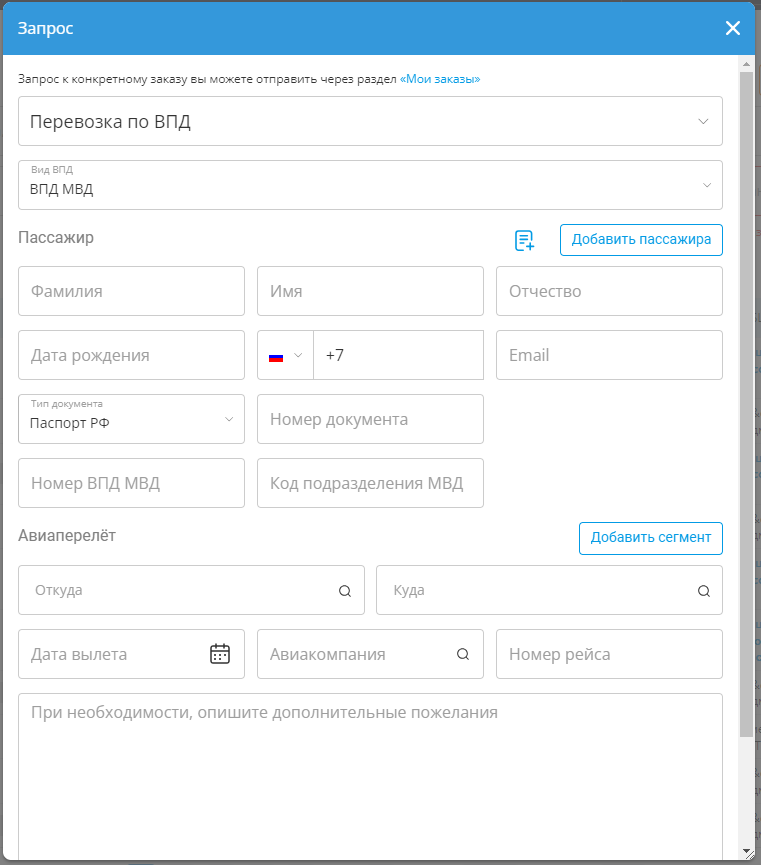Focus the Фамилия input field
The height and width of the screenshot is (865, 761).
(x=131, y=292)
